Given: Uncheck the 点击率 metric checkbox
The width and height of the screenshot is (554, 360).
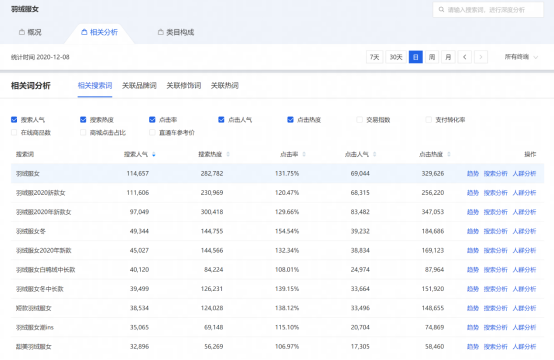Looking at the screenshot, I should [x=152, y=120].
